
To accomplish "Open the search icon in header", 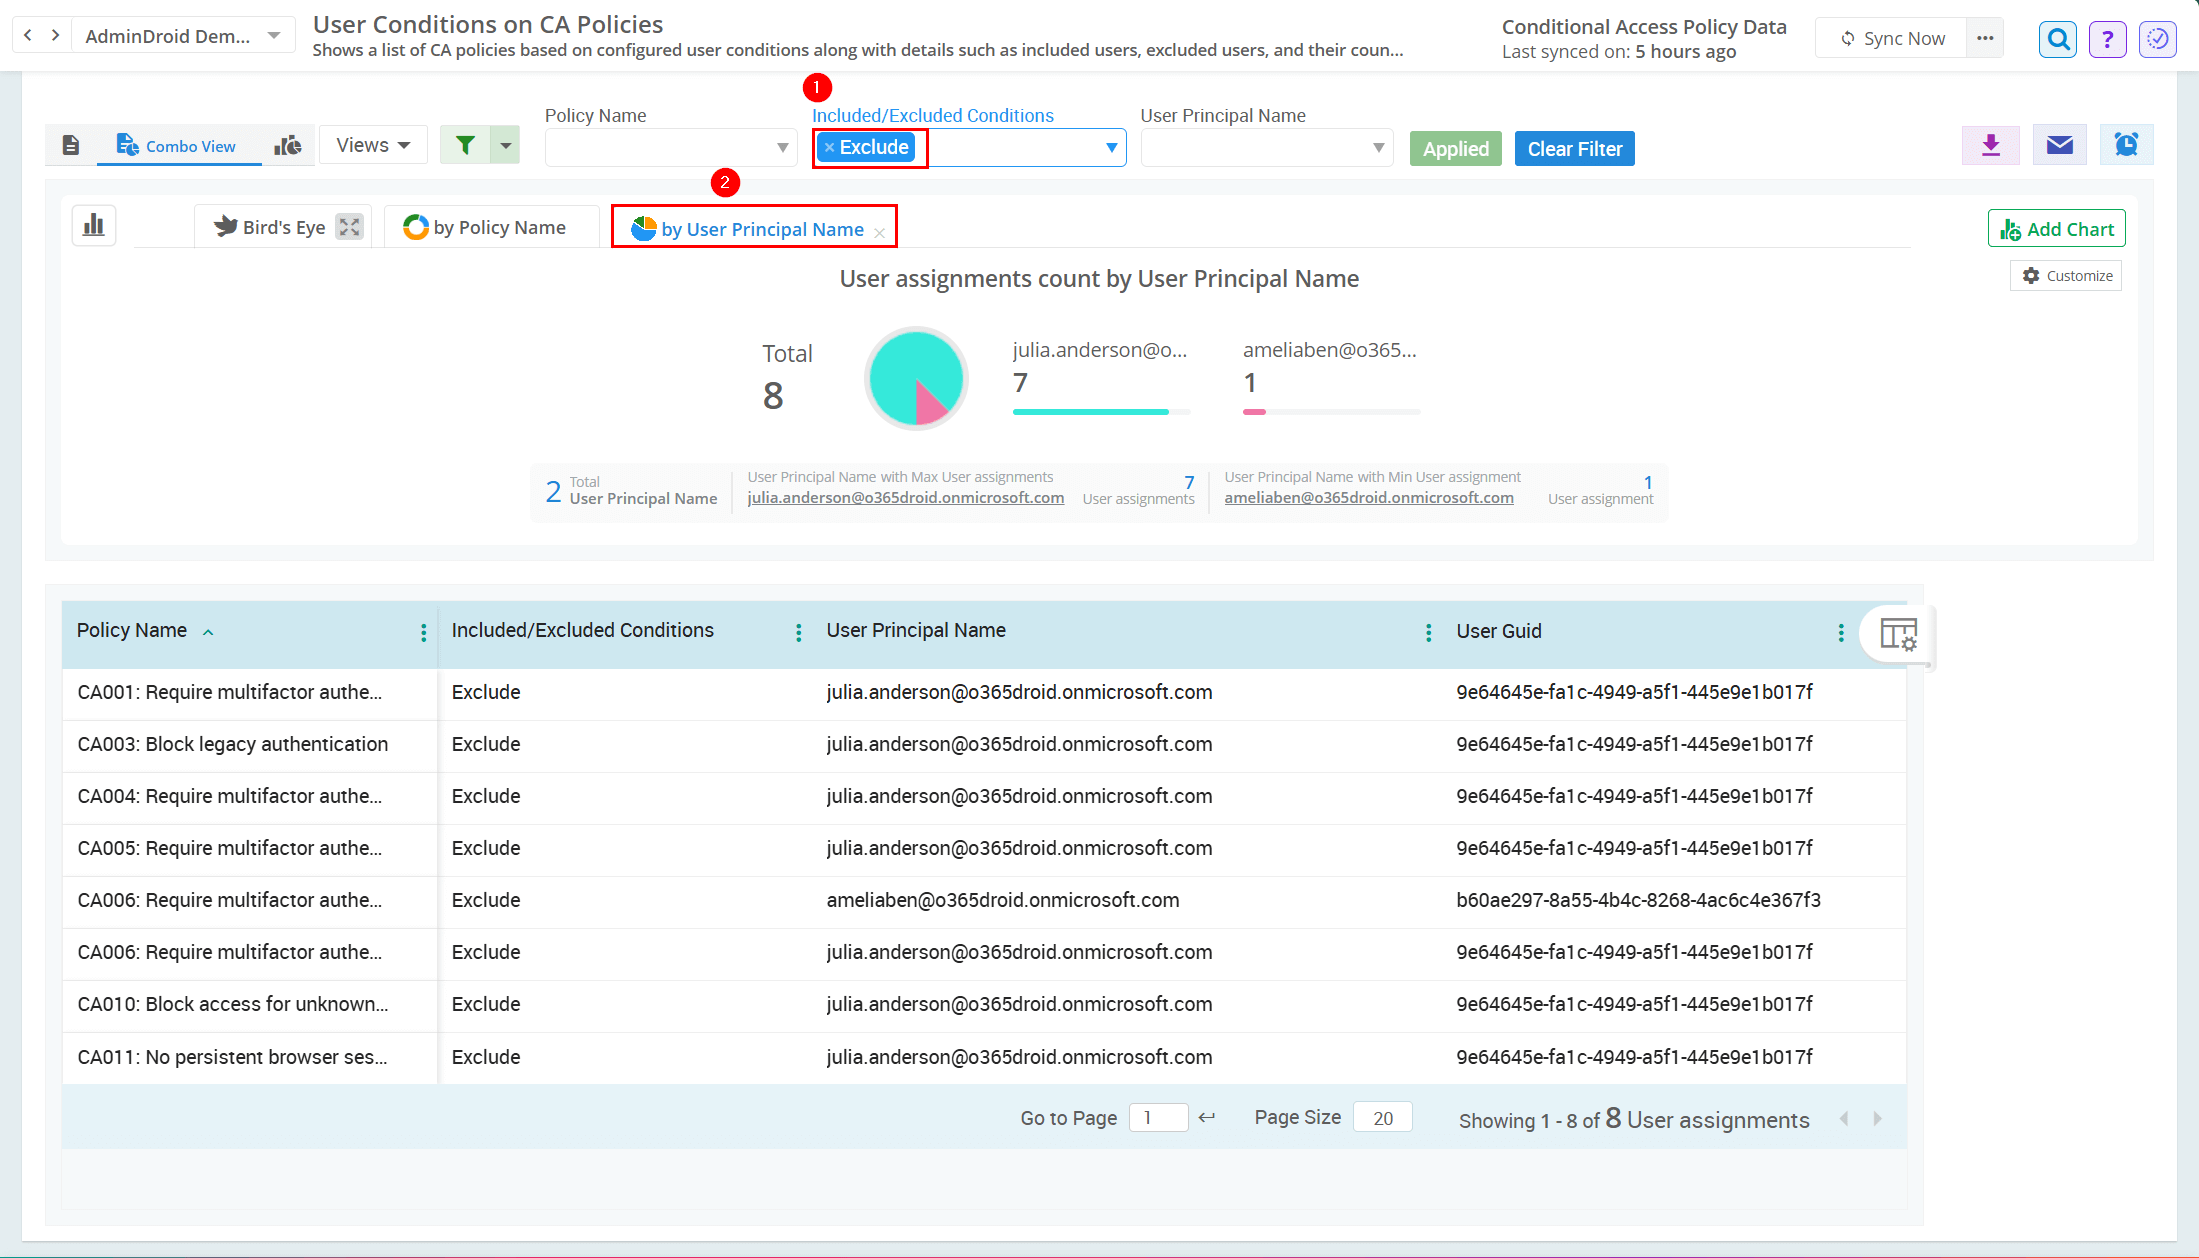I will [2058, 39].
